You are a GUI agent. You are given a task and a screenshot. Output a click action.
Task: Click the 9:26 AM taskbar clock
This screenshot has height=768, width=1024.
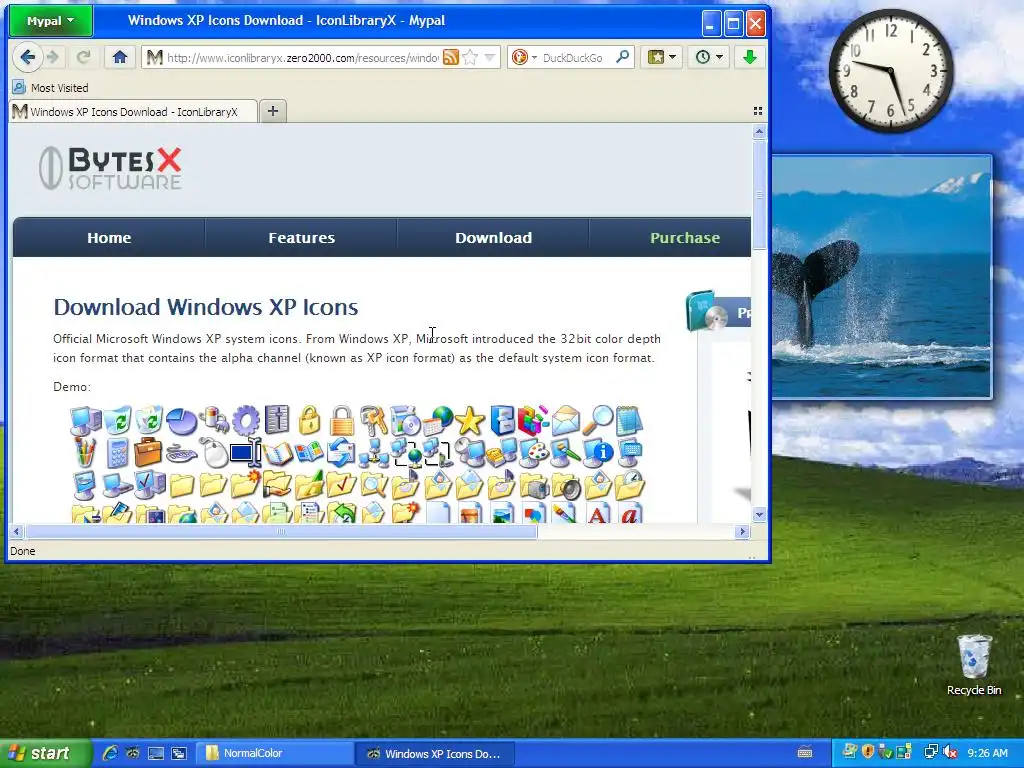pyautogui.click(x=987, y=753)
